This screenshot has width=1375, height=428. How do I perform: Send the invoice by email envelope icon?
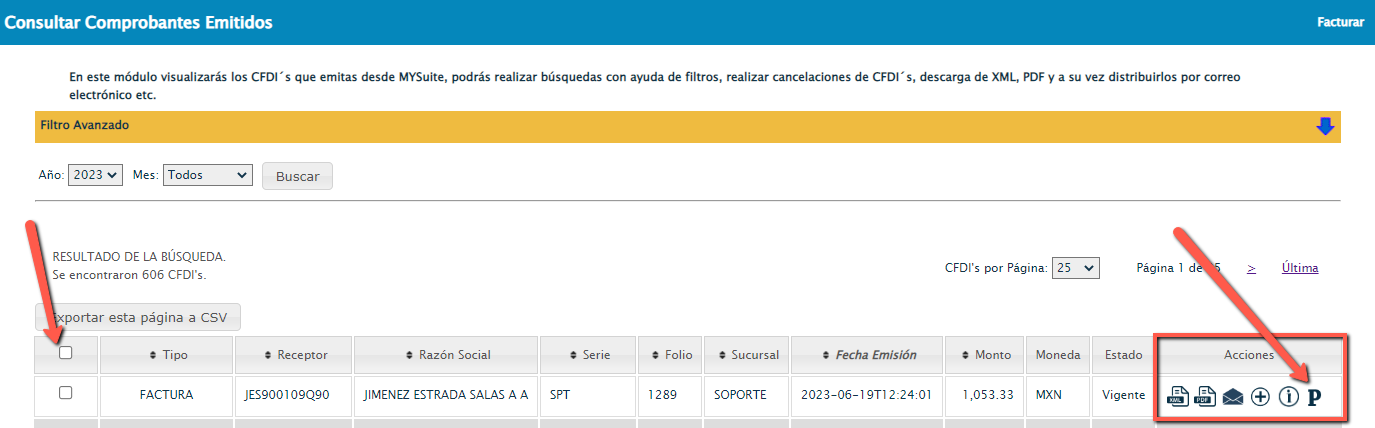pyautogui.click(x=1233, y=397)
